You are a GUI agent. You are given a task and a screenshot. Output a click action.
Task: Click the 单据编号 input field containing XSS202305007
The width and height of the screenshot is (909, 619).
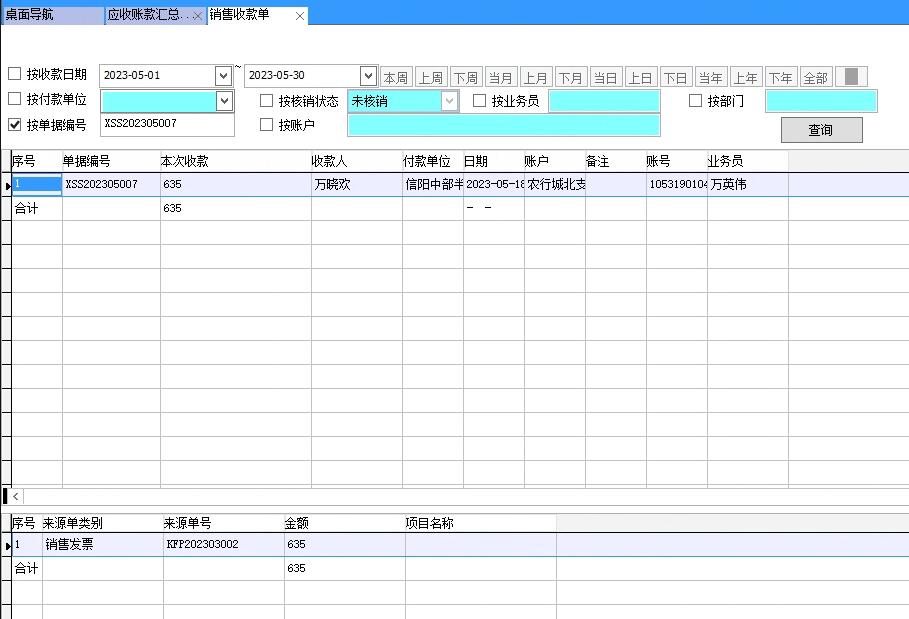point(167,125)
